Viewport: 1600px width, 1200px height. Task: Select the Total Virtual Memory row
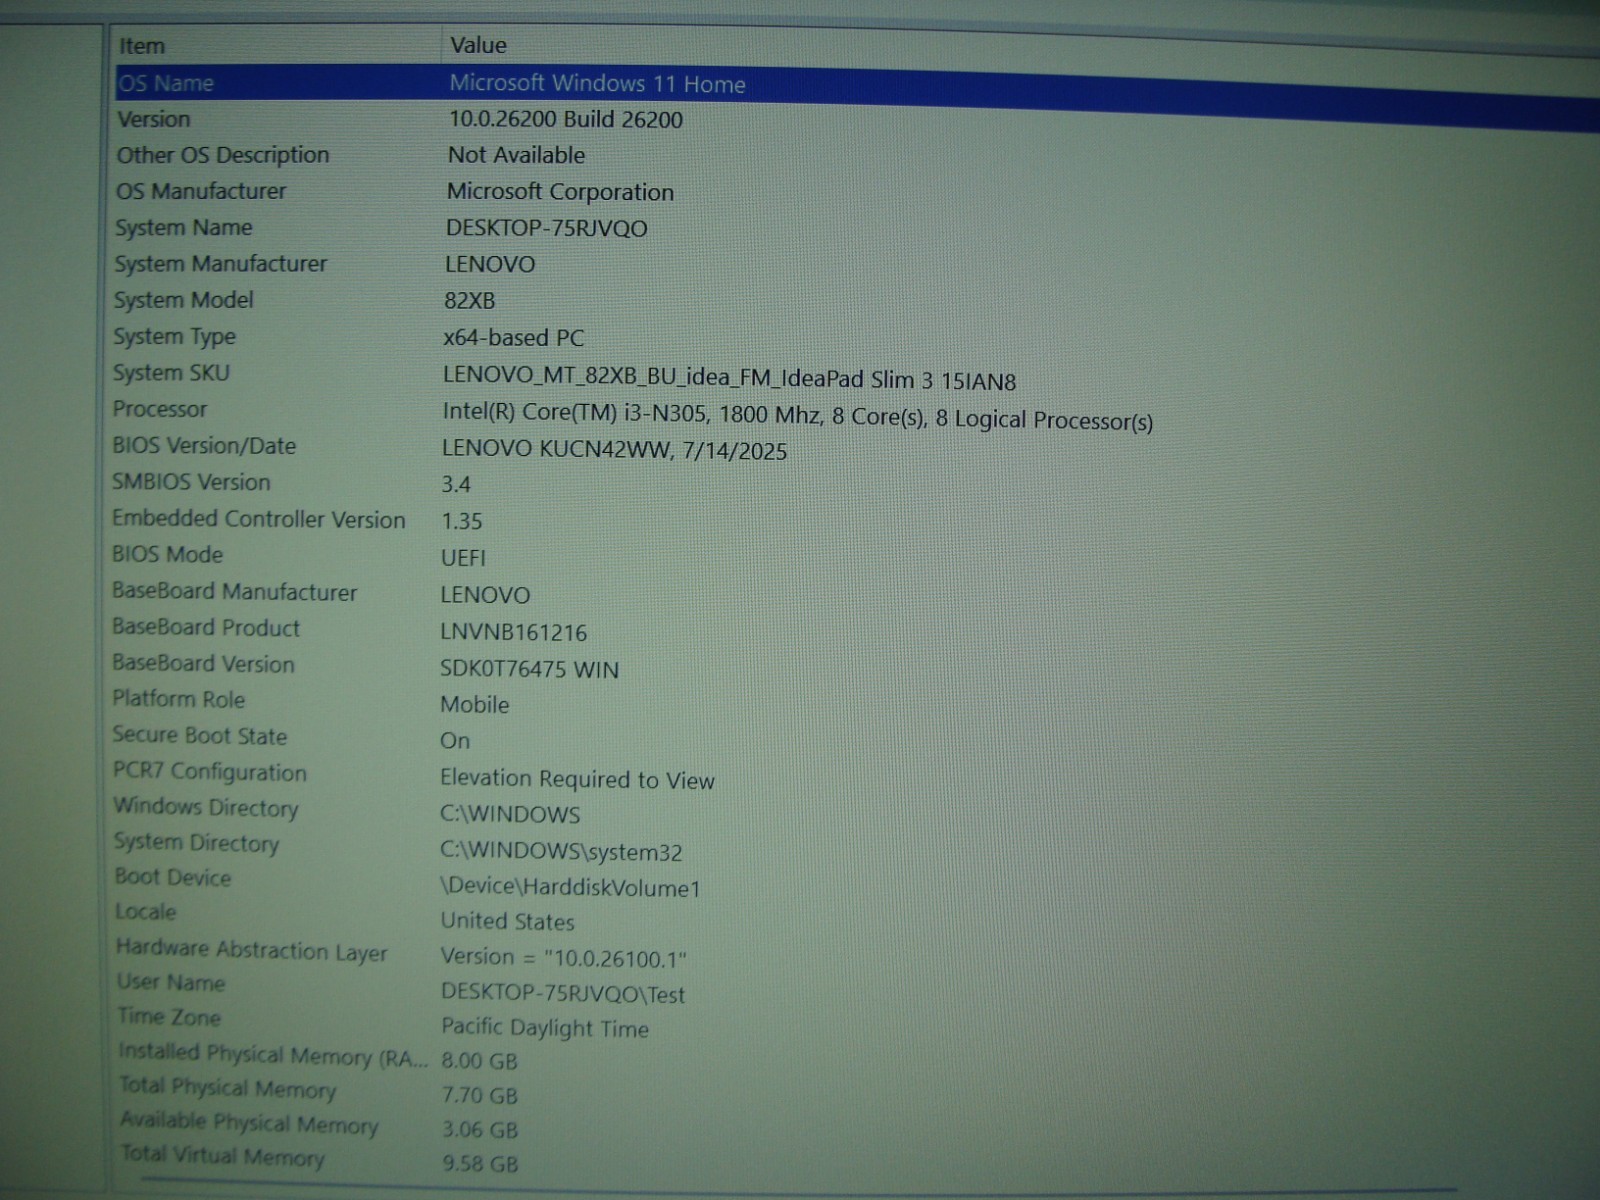222,1156
